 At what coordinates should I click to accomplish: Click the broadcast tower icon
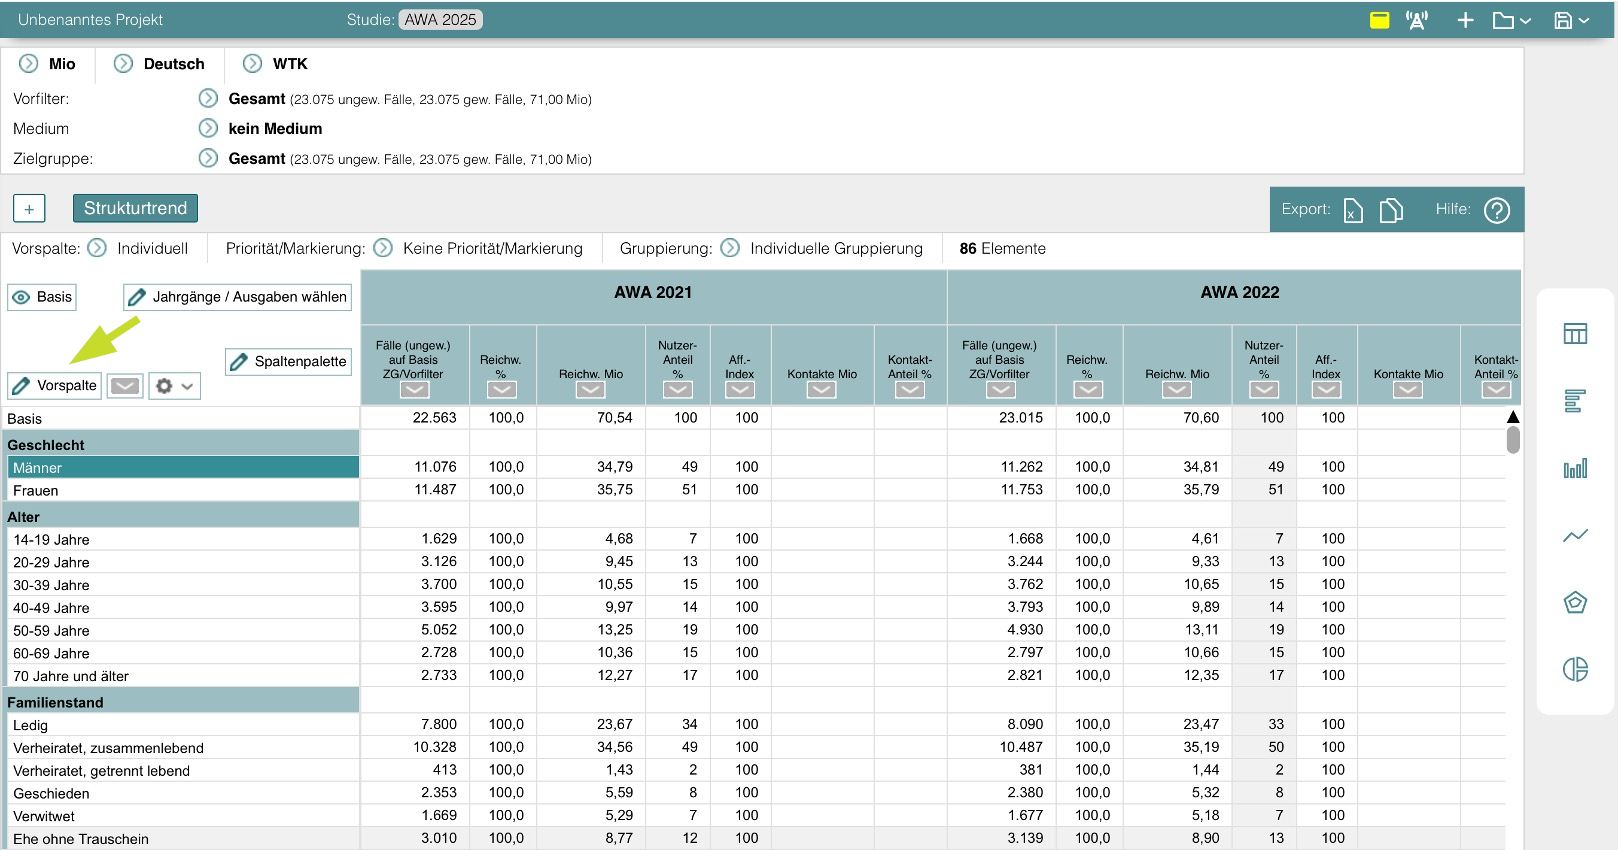pos(1416,20)
